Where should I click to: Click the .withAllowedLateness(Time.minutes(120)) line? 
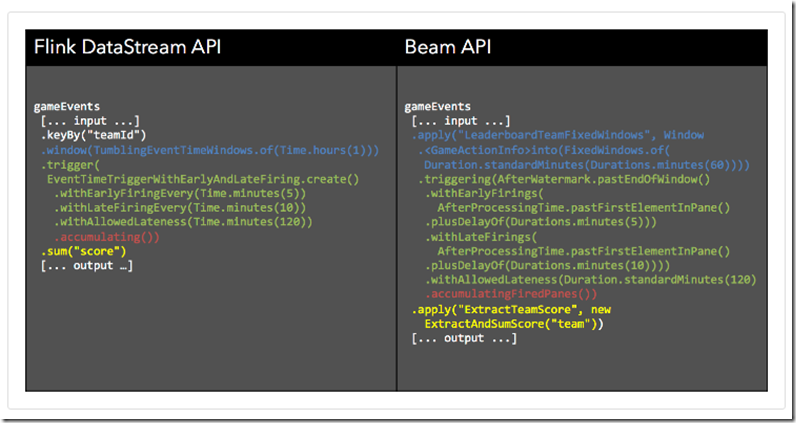coord(183,222)
